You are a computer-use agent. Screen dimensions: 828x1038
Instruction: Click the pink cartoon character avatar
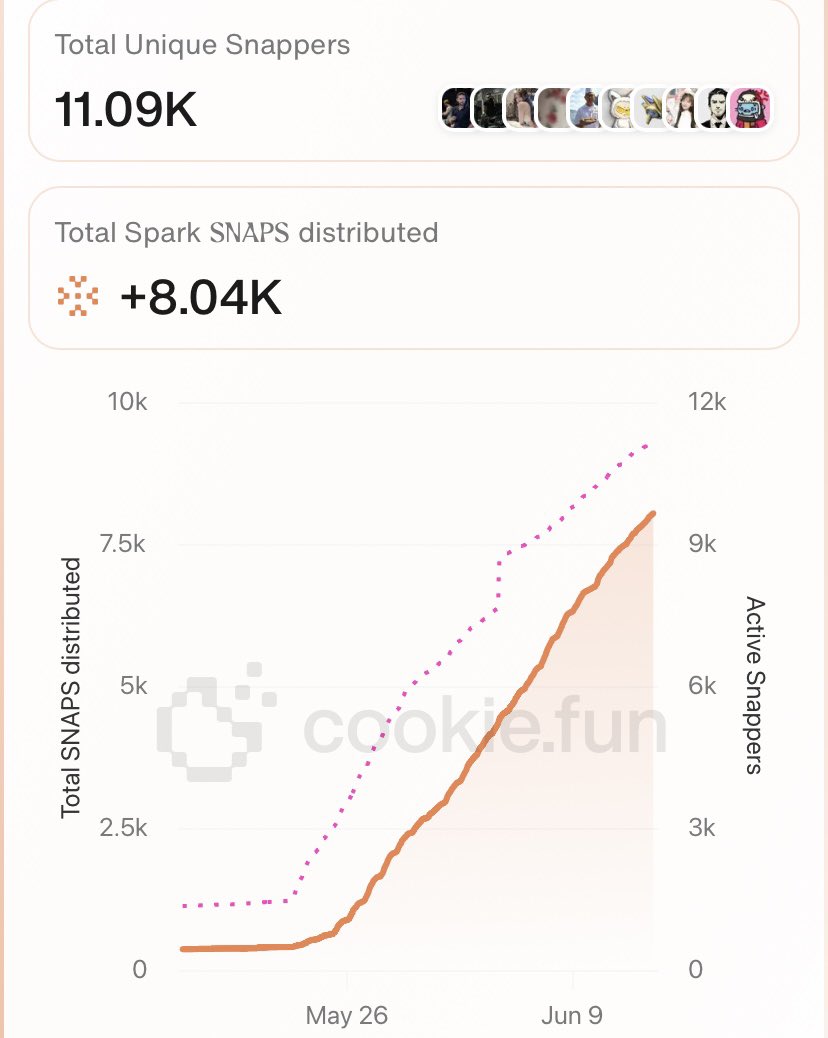pos(751,108)
